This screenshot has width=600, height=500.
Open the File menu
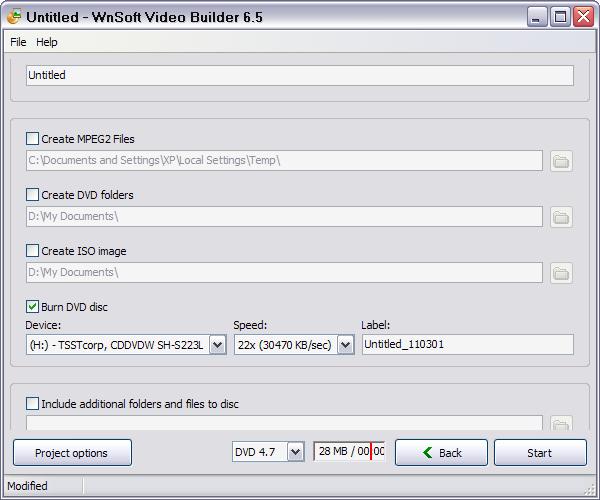pos(18,42)
